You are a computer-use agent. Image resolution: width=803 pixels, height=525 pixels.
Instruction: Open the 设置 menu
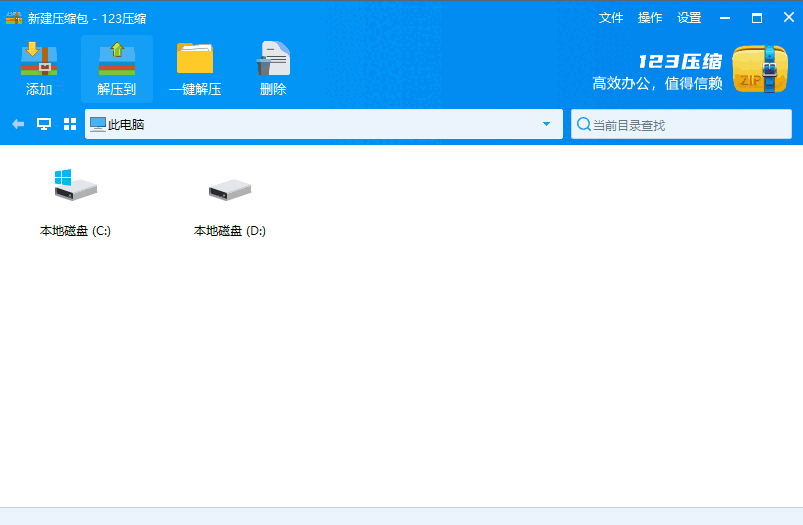coord(689,18)
